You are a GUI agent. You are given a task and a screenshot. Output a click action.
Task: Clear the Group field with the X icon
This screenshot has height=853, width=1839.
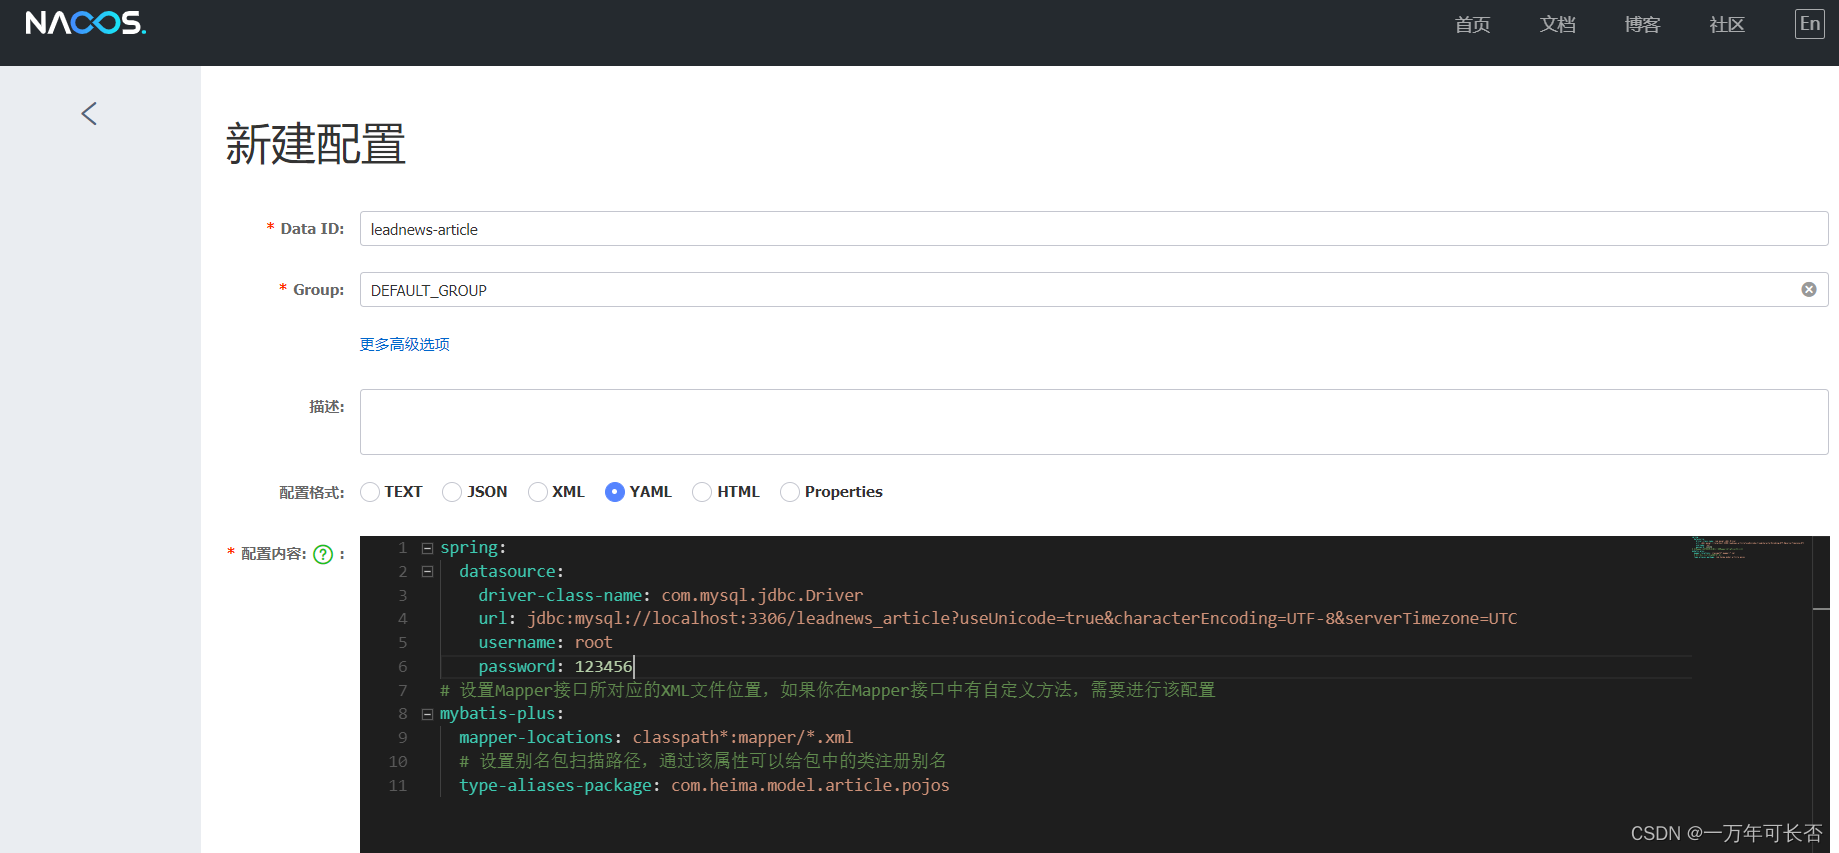tap(1809, 290)
